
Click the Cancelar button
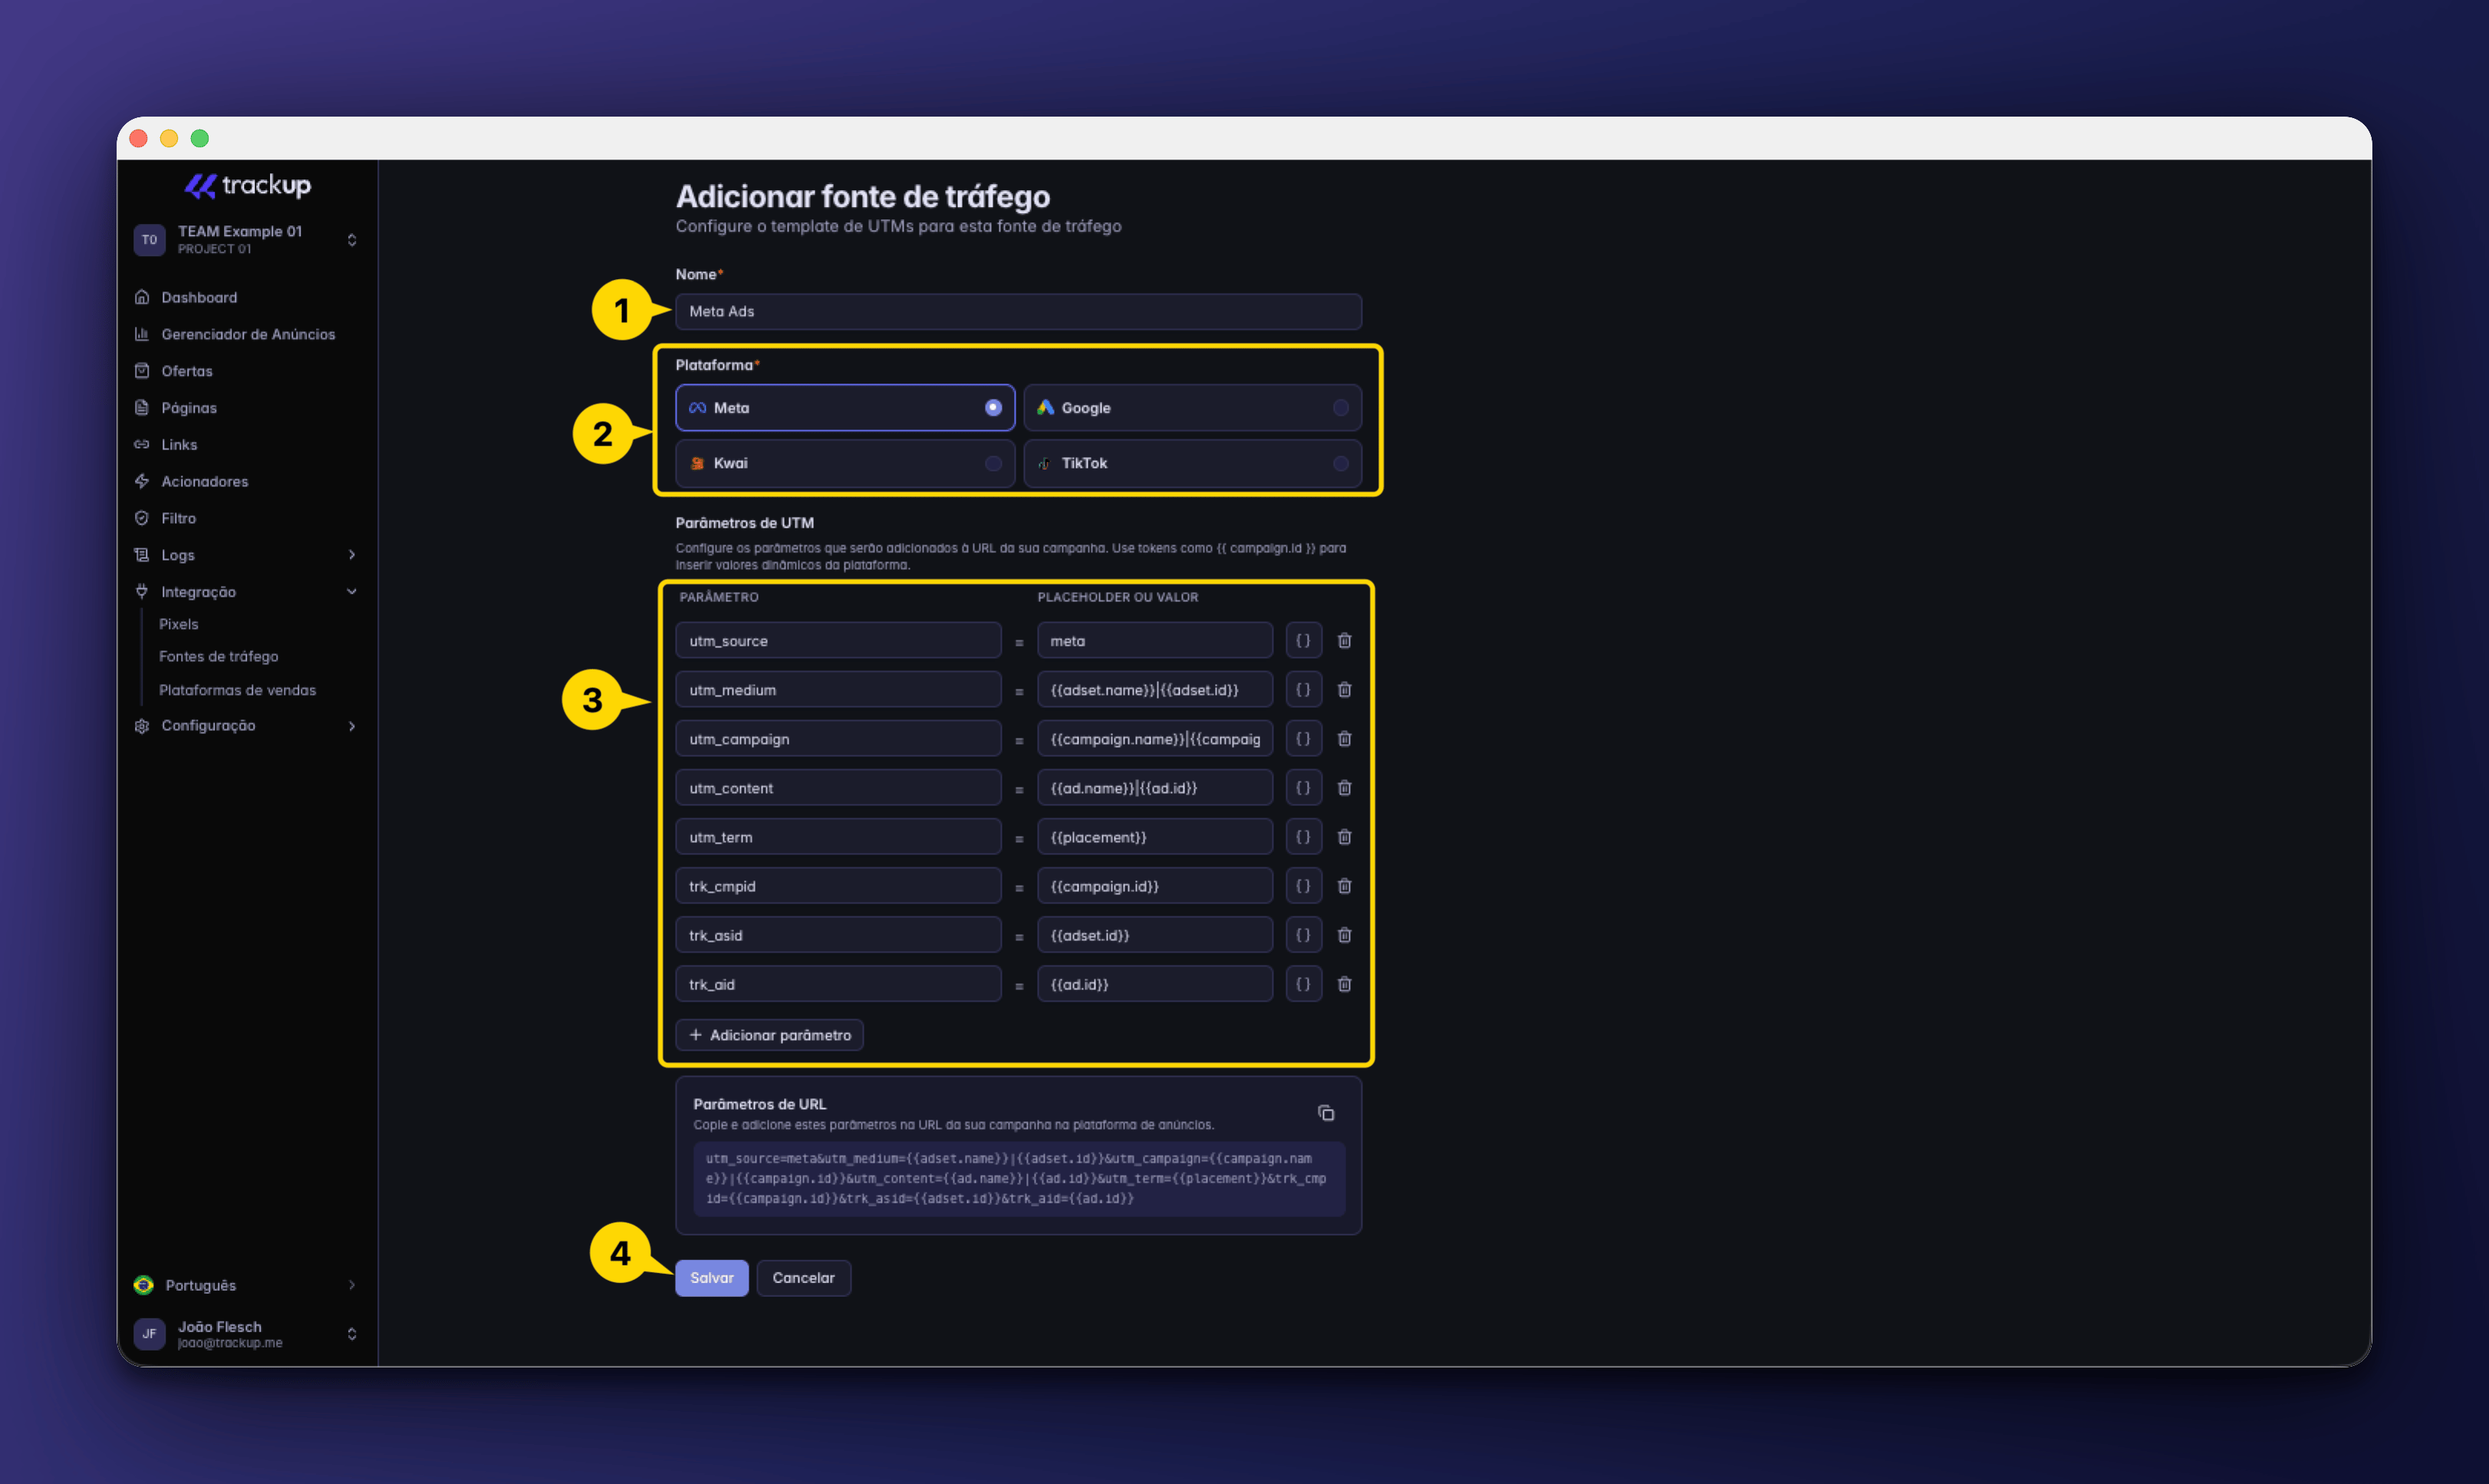click(804, 1278)
